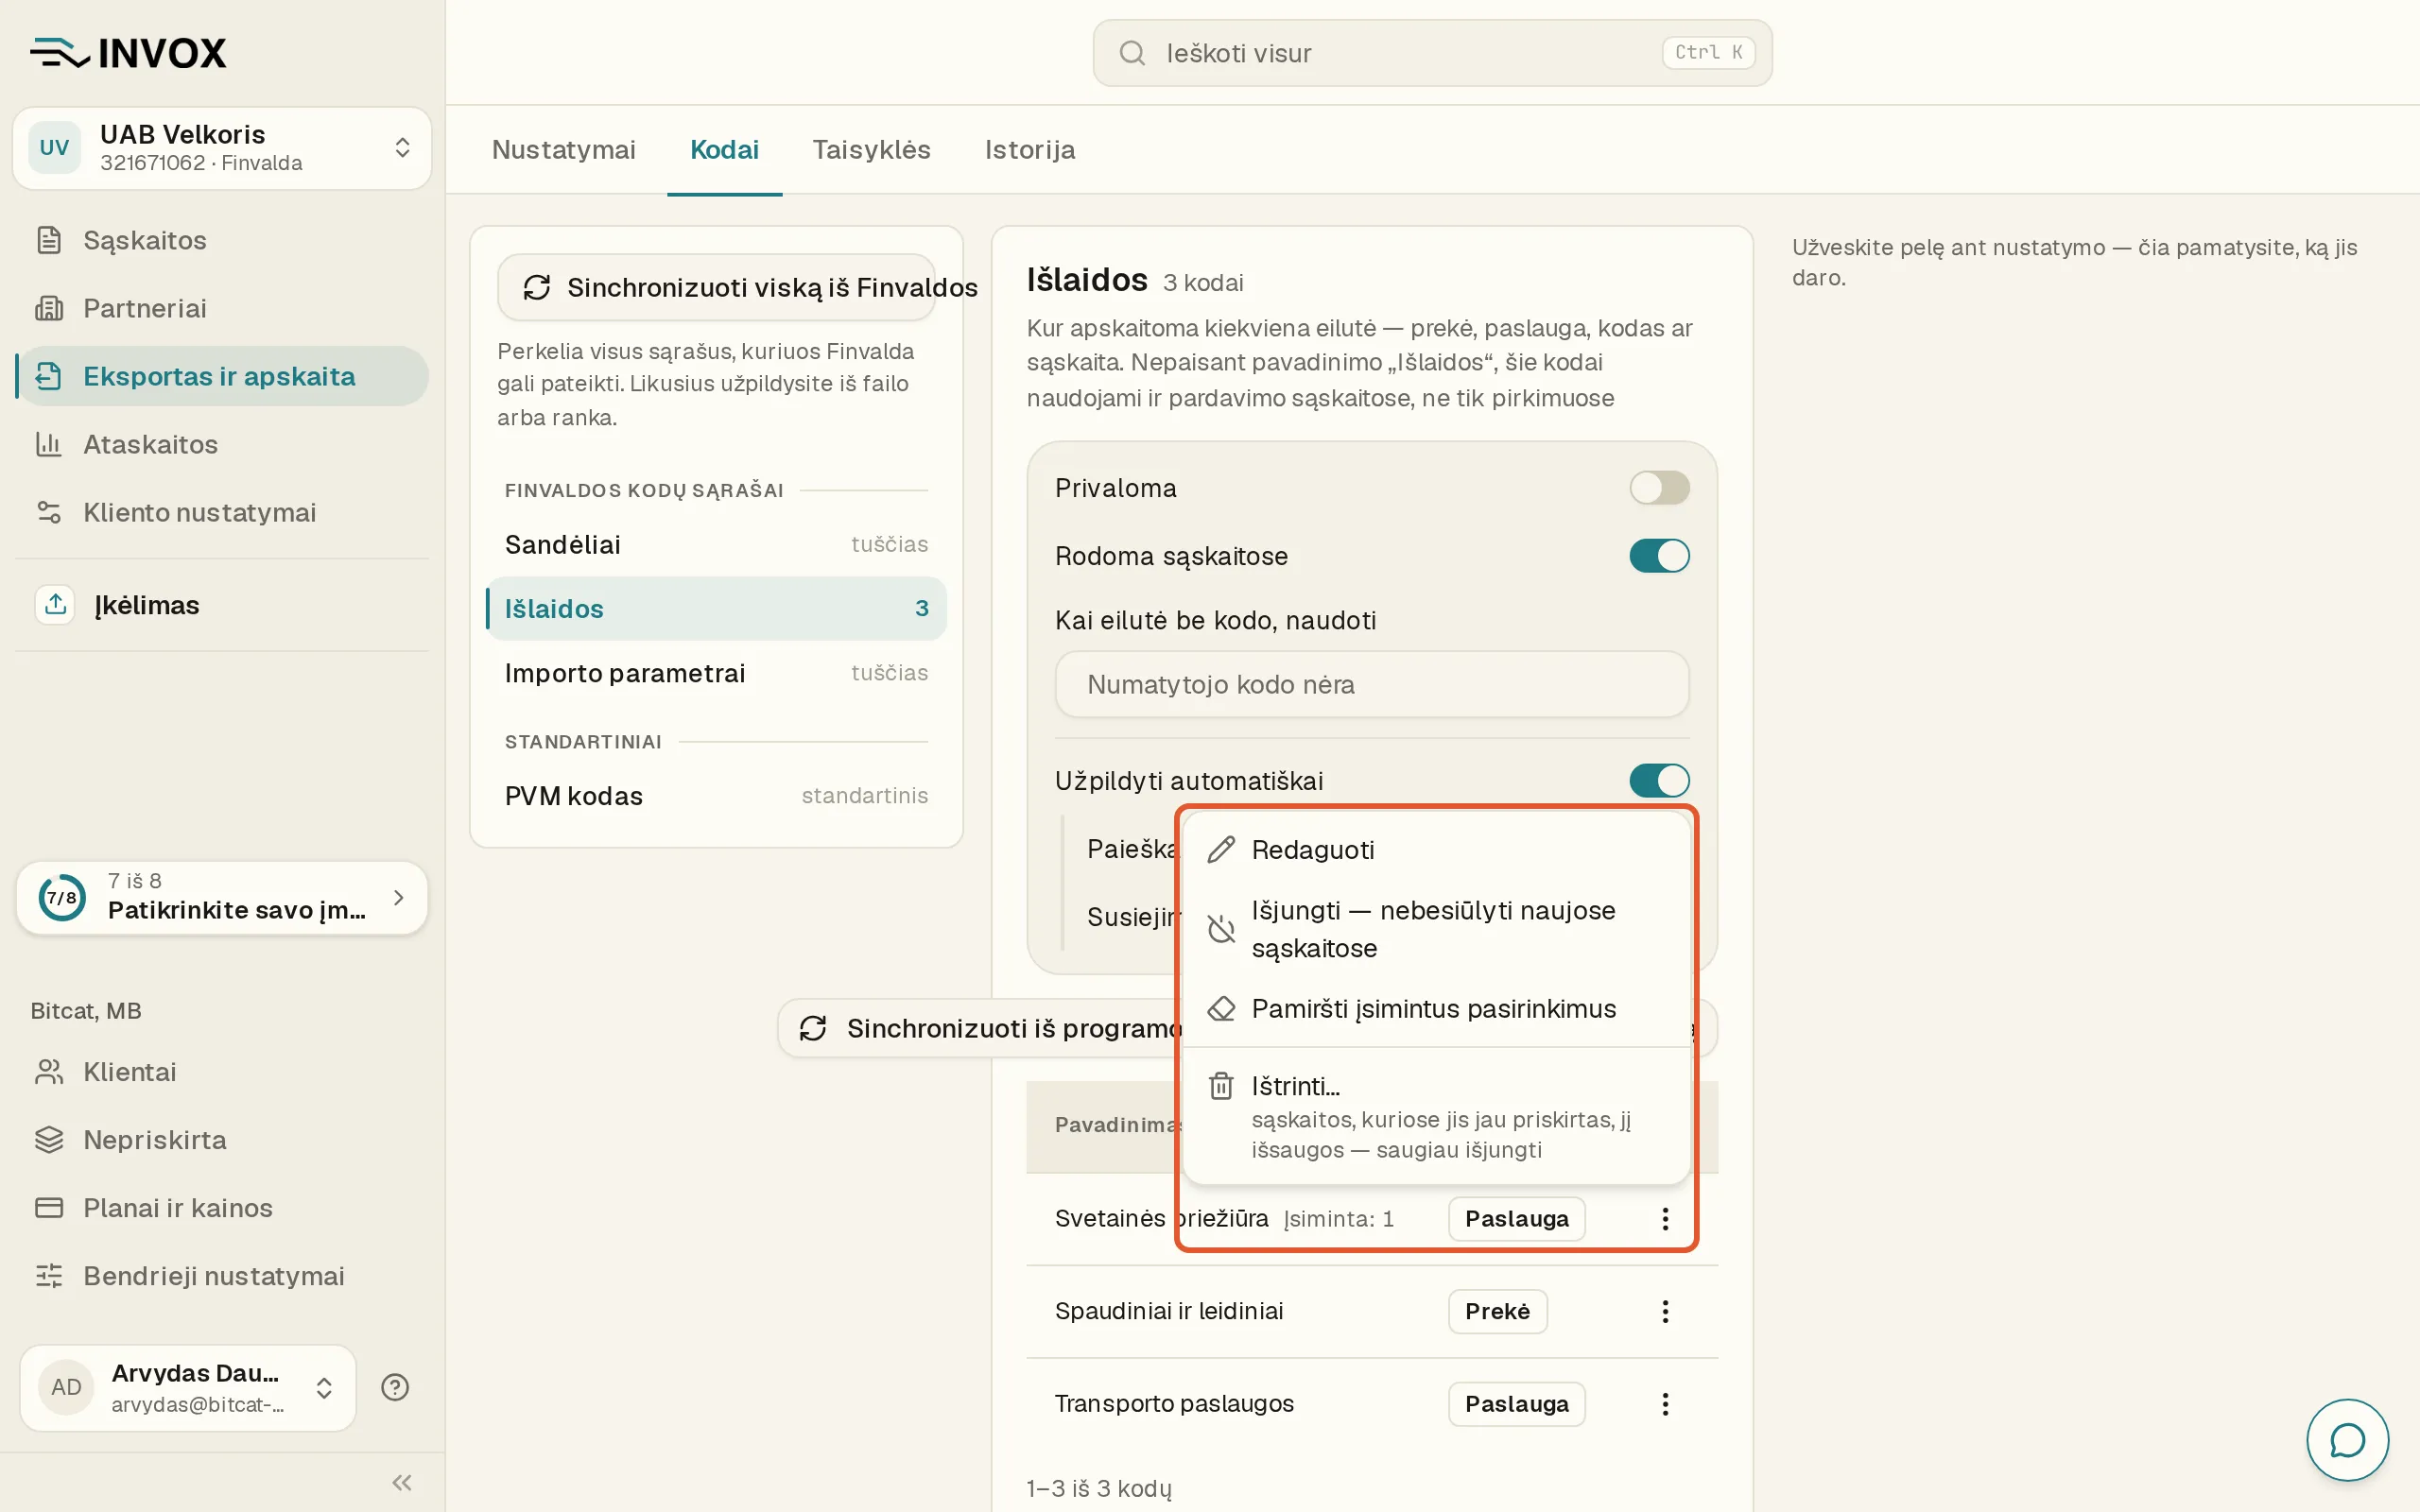The width and height of the screenshot is (2420, 1512).
Task: Open the Sąskaitos sidebar item
Action: (222, 240)
